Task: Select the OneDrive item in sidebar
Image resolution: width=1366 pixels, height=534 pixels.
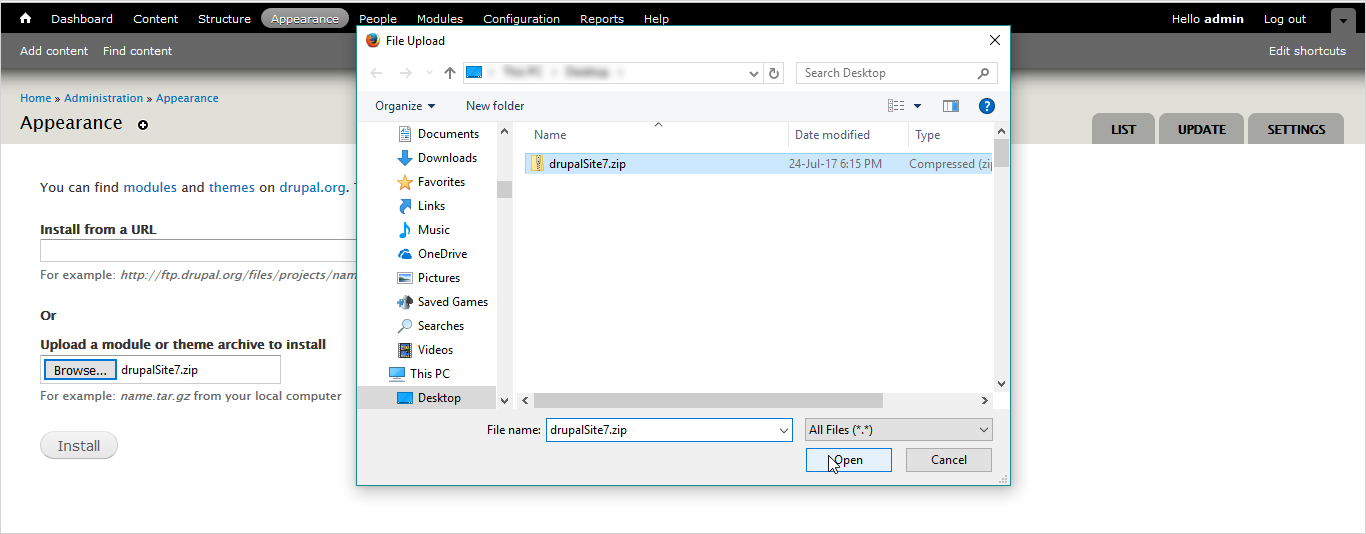Action: click(441, 254)
